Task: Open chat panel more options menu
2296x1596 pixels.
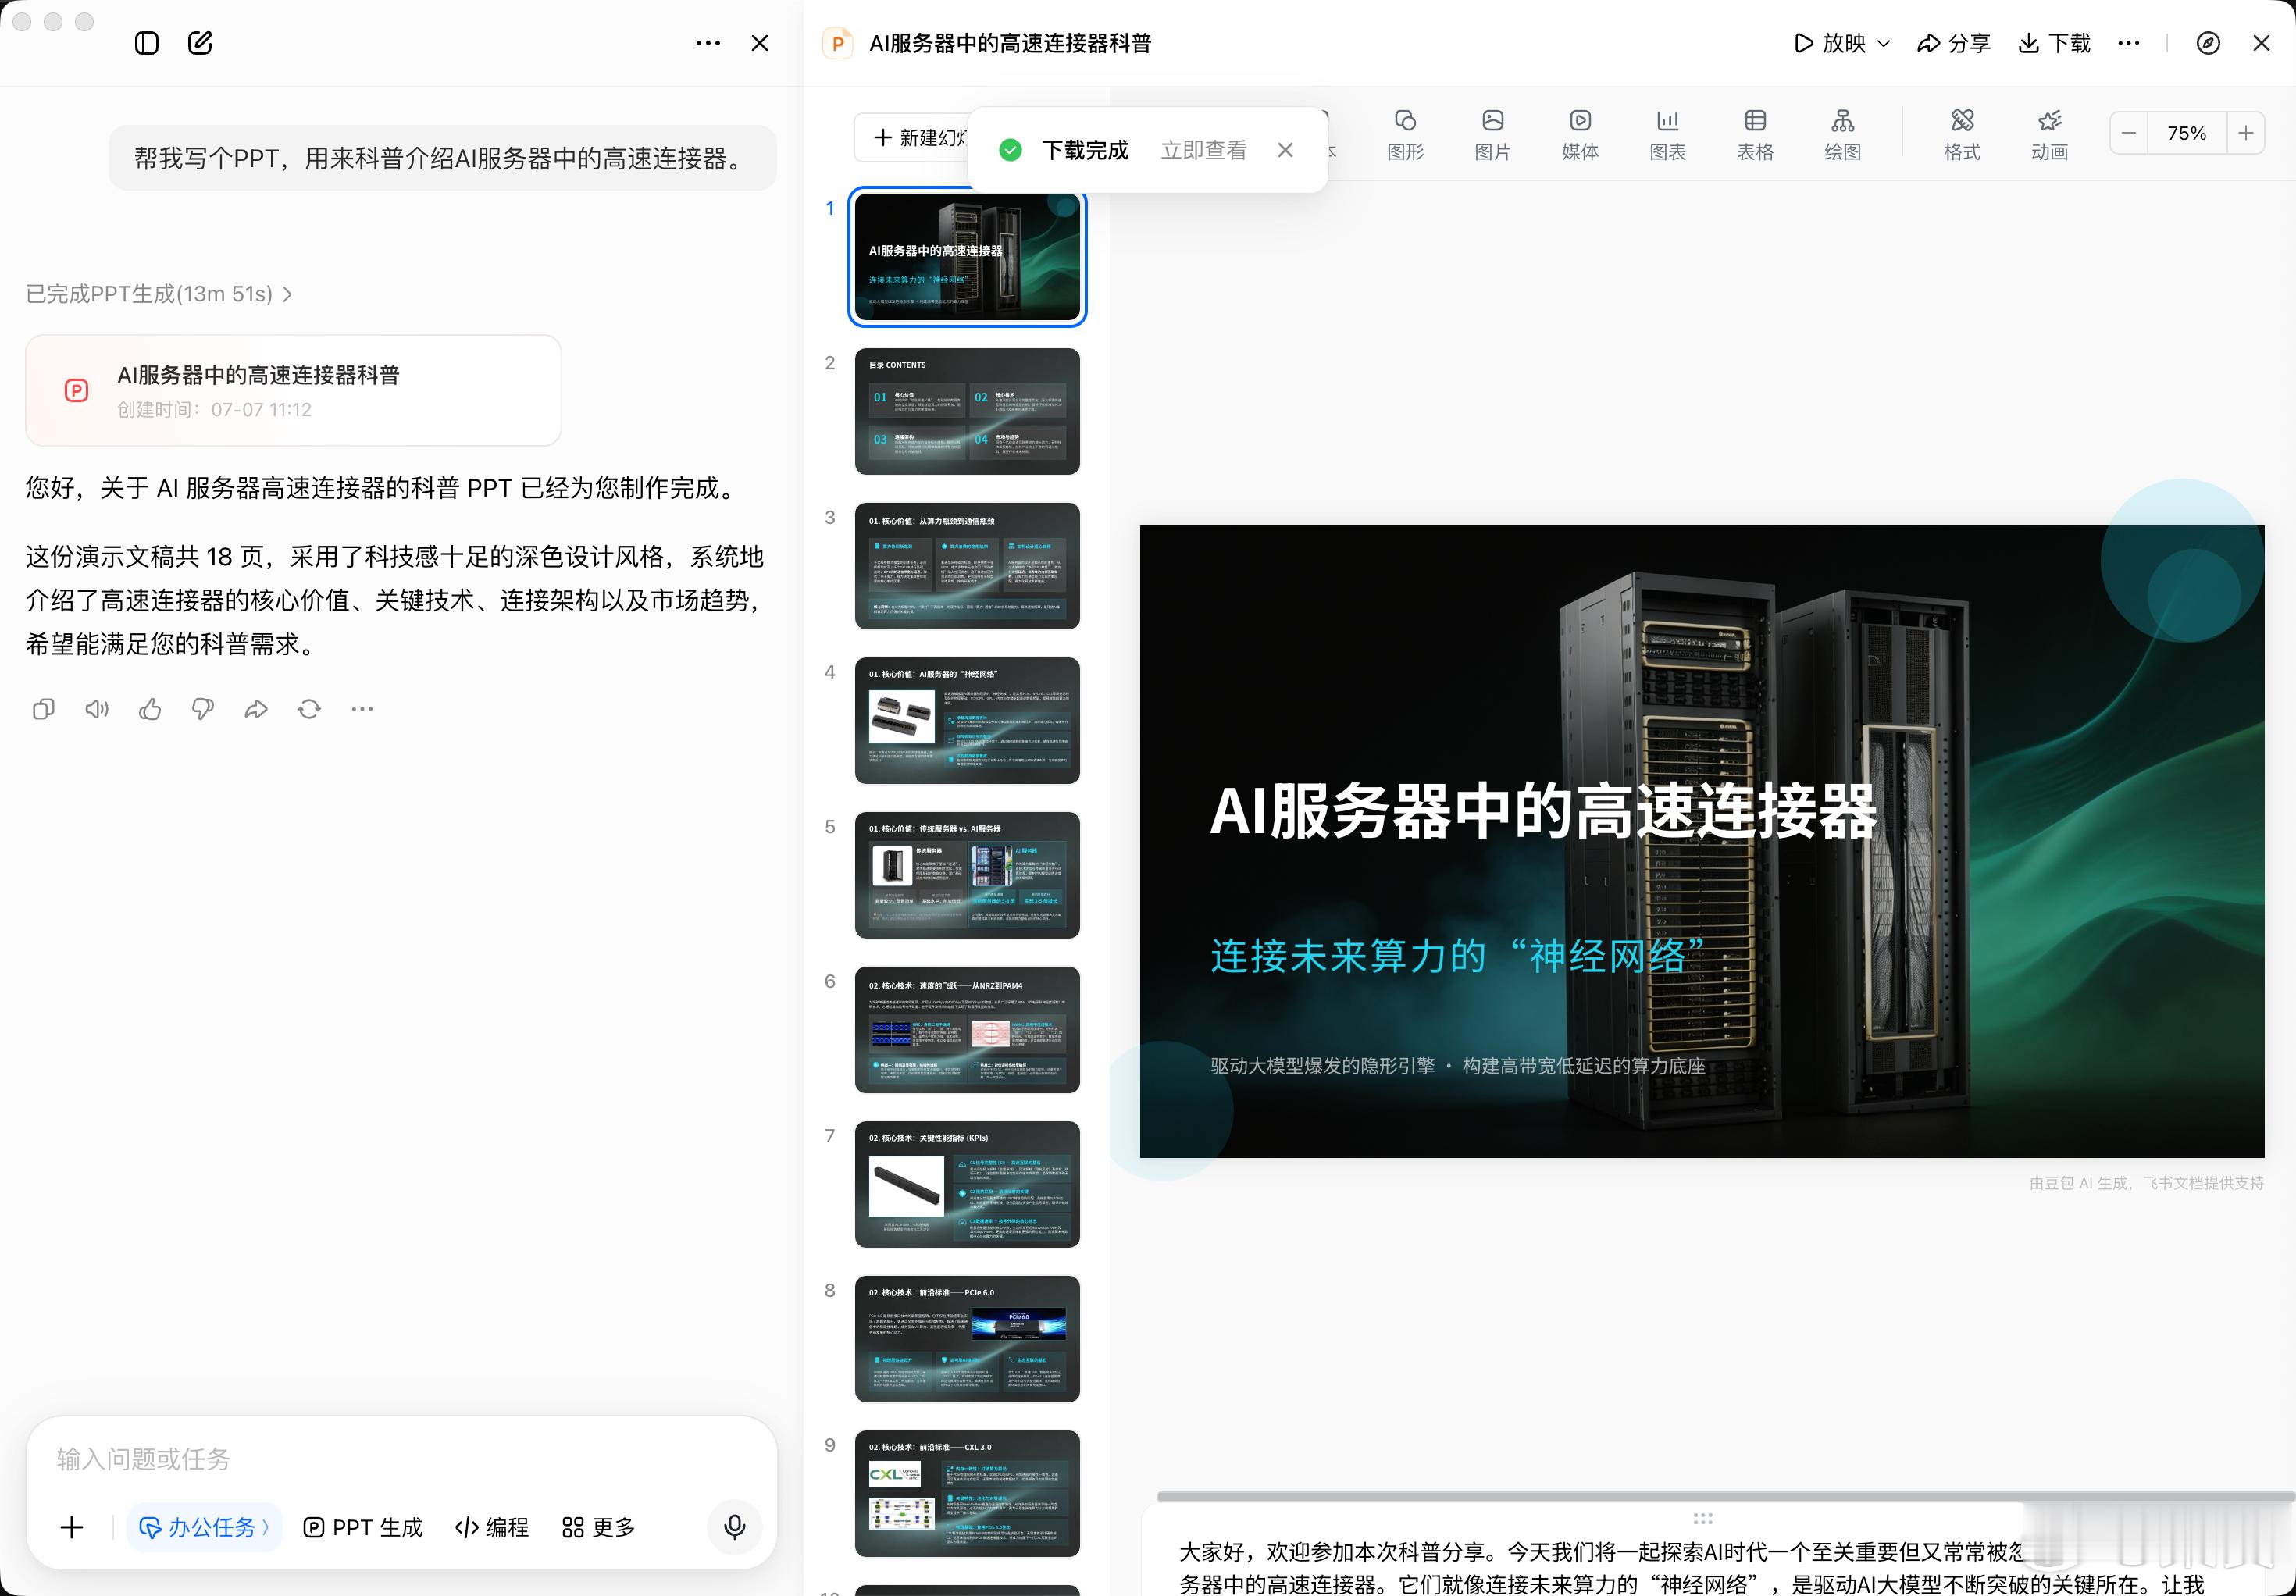Action: coord(708,43)
